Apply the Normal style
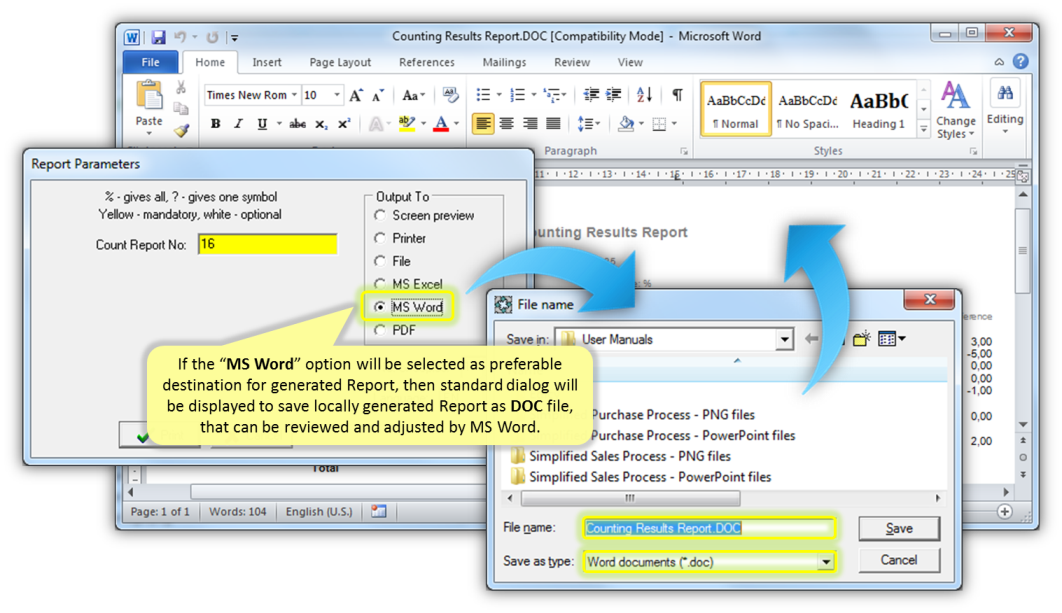This screenshot has height=613, width=1062. 736,110
